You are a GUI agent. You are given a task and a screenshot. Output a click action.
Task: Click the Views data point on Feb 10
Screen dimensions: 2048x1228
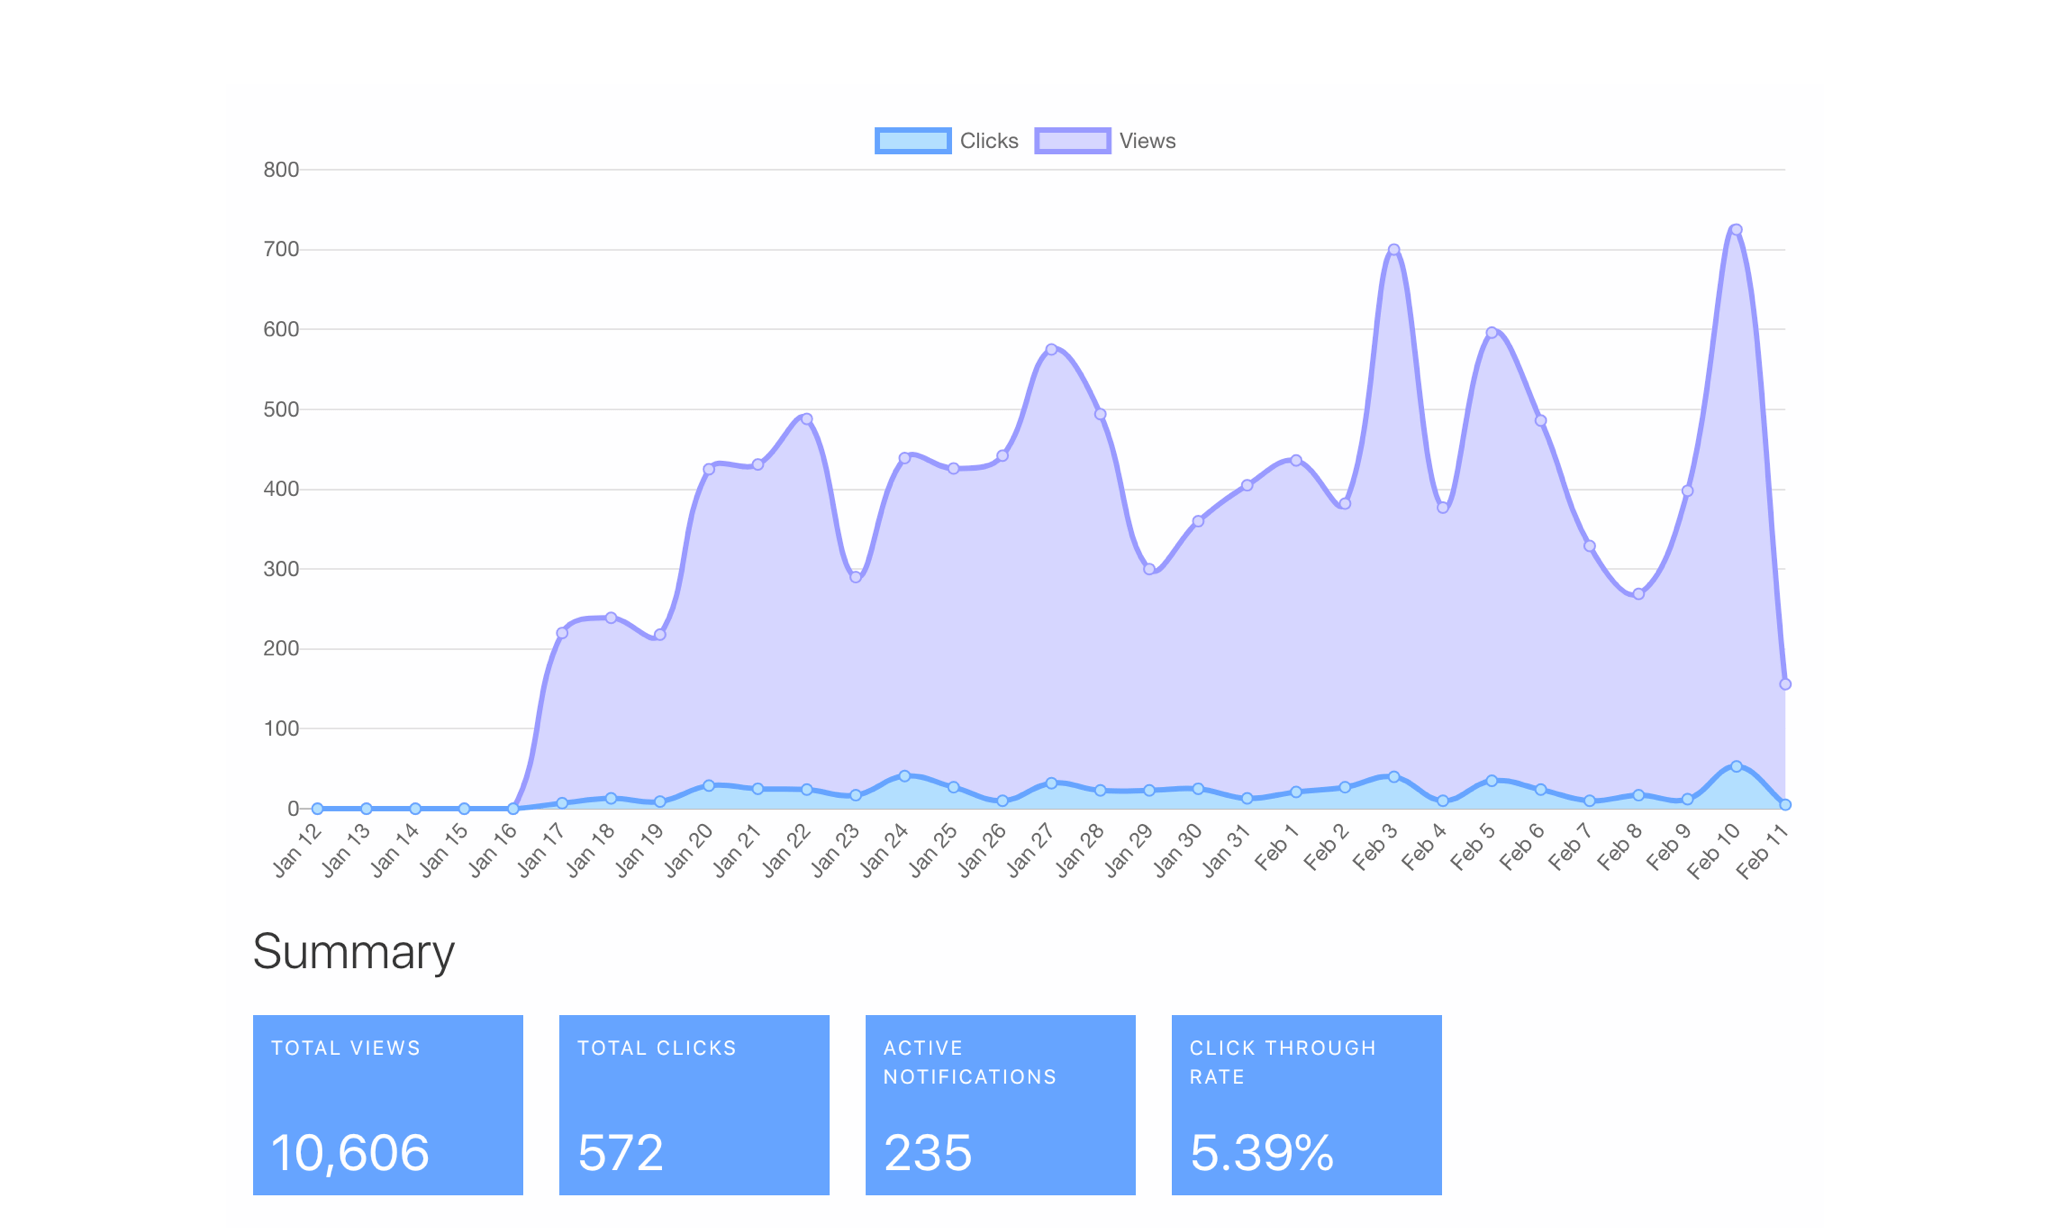(x=1736, y=230)
